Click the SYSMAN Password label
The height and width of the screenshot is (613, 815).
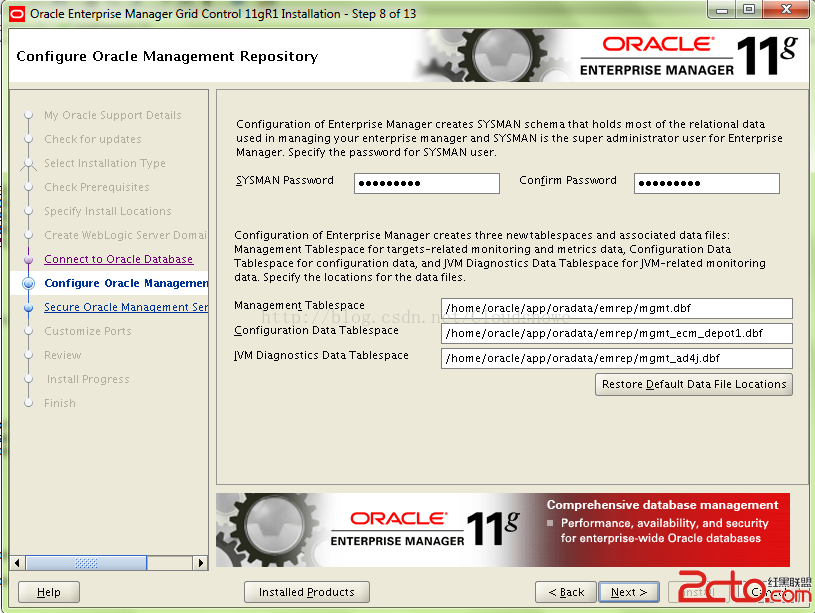[x=285, y=180]
